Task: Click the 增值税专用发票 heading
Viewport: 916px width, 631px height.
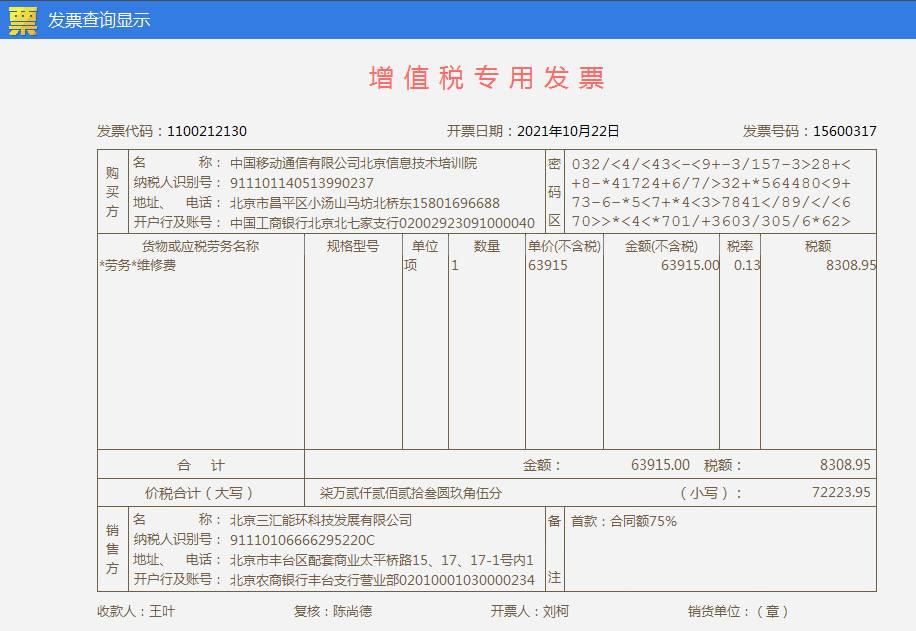Action: coord(486,78)
